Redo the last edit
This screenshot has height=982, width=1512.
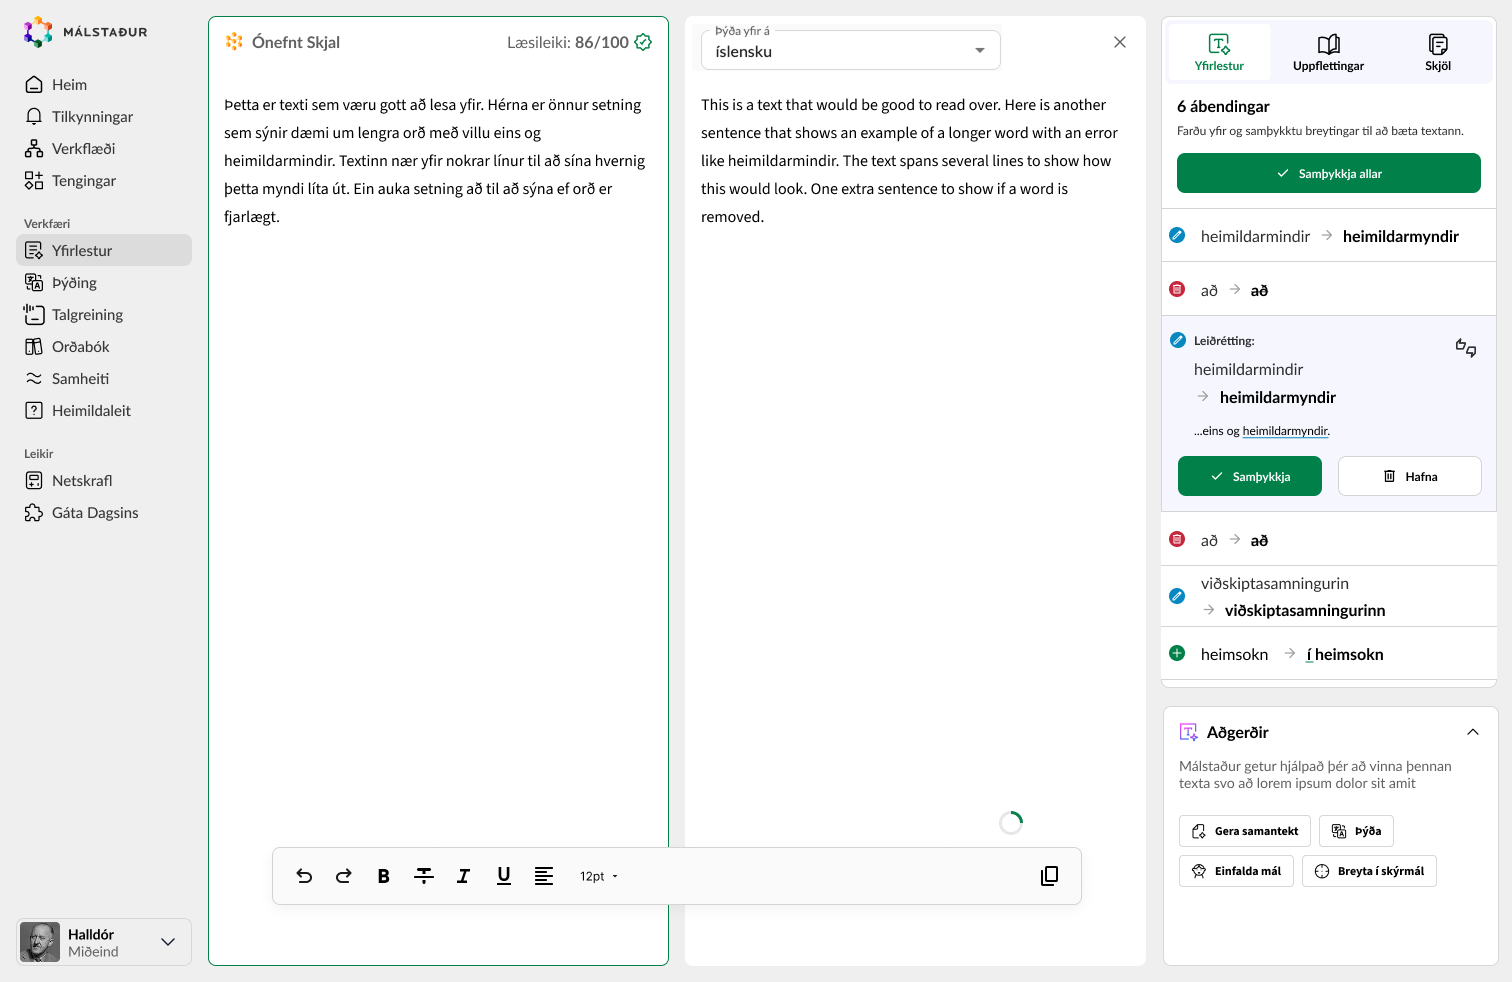pyautogui.click(x=344, y=876)
